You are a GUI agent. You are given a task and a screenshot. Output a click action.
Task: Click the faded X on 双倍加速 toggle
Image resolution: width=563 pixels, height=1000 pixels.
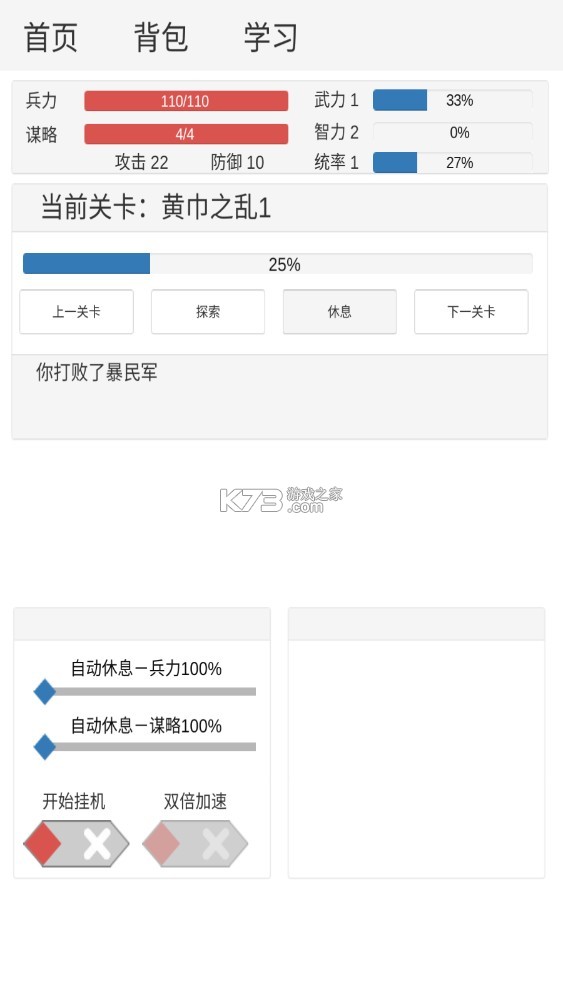[x=216, y=844]
